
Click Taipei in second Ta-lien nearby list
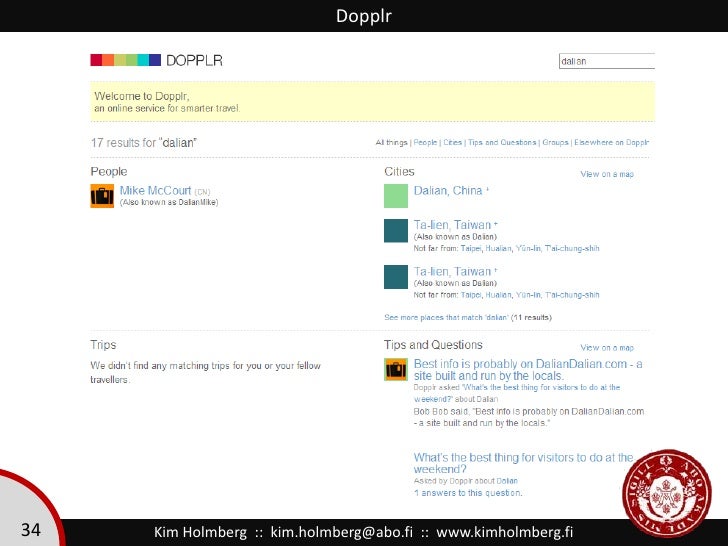click(471, 295)
